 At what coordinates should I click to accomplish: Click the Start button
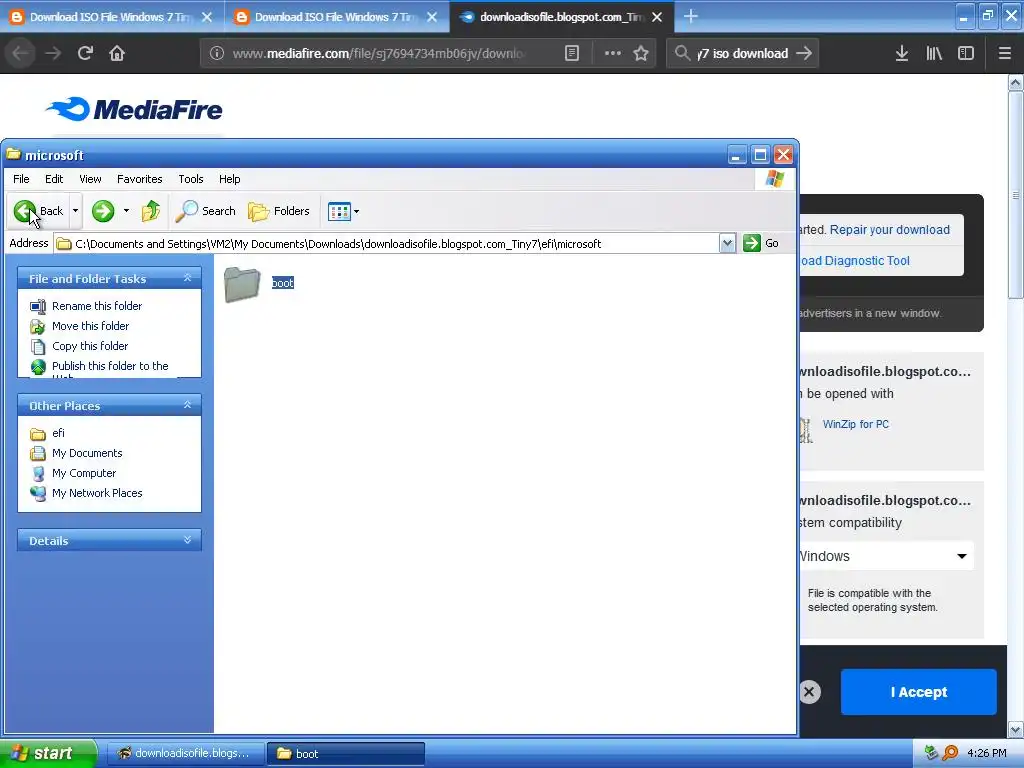tap(47, 753)
